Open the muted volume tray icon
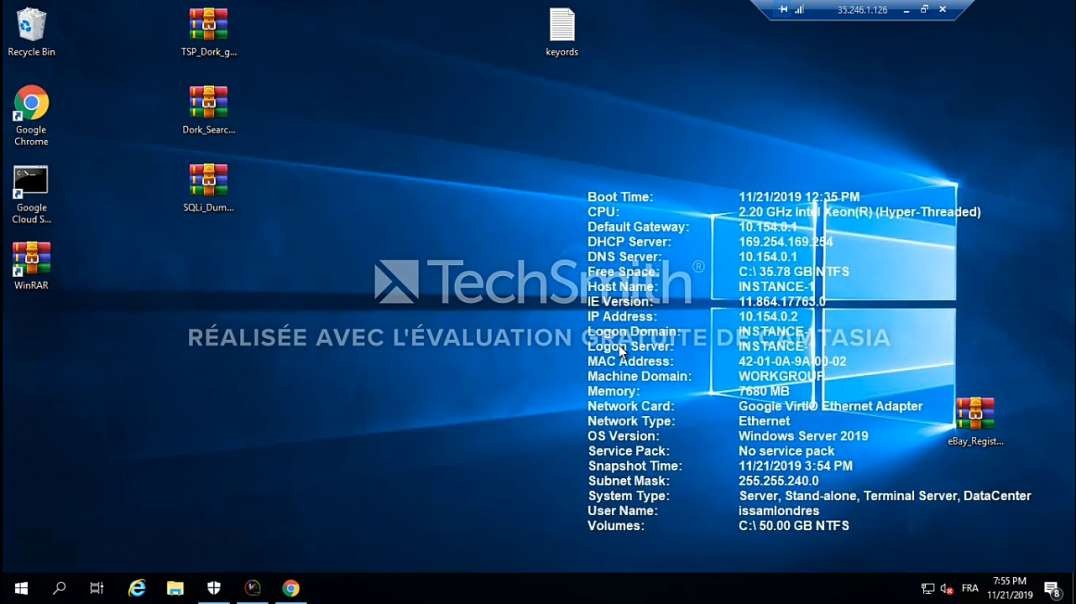This screenshot has height=604, width=1076. point(947,588)
